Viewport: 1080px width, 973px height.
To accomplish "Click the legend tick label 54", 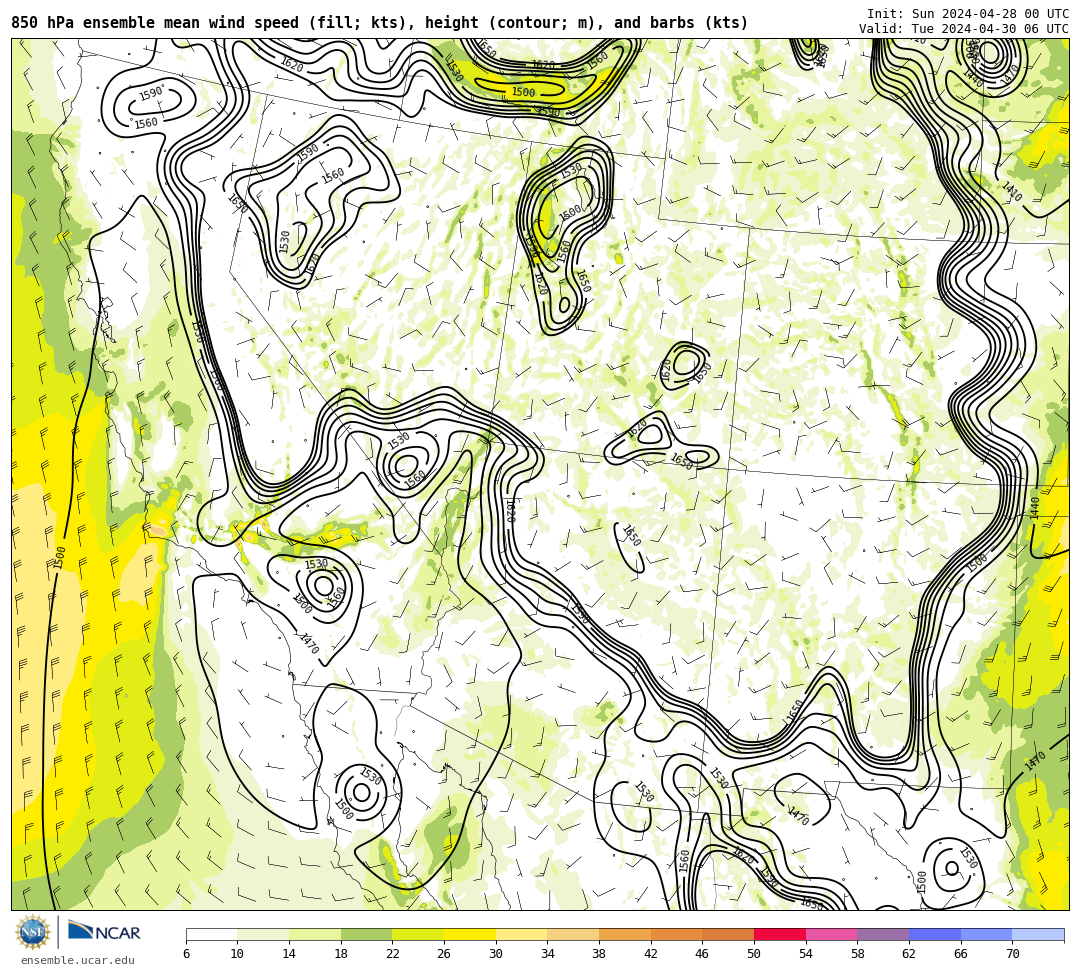I will [806, 954].
